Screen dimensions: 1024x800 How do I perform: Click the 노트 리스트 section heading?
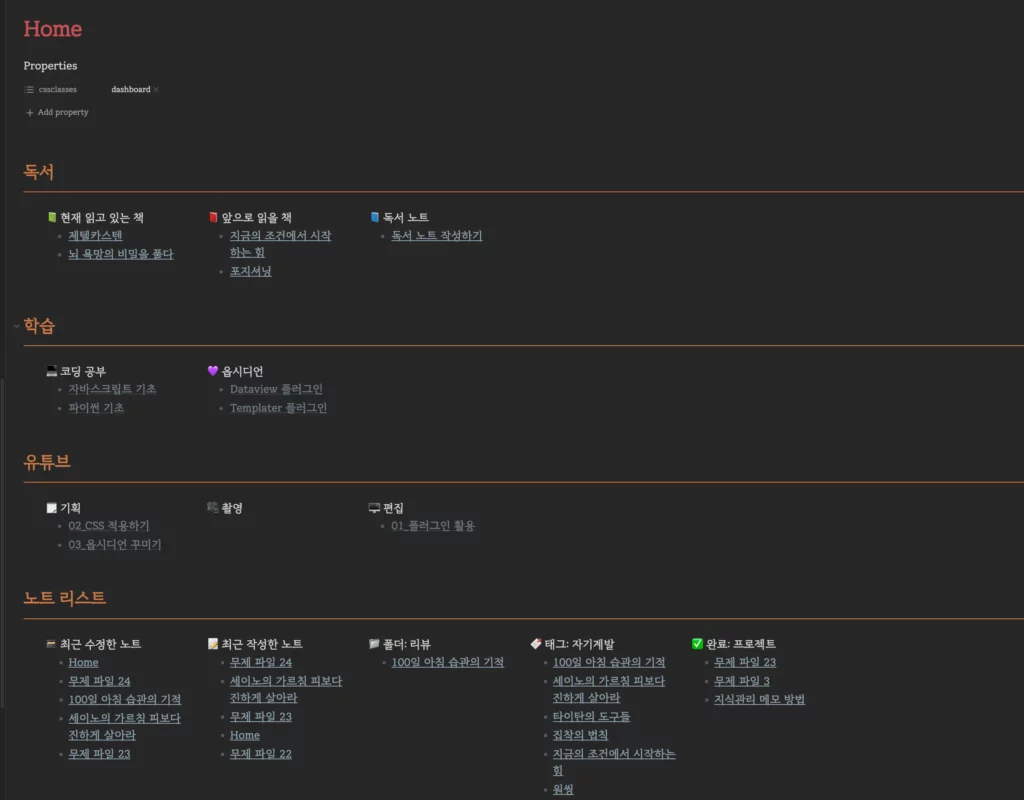pyautogui.click(x=65, y=598)
